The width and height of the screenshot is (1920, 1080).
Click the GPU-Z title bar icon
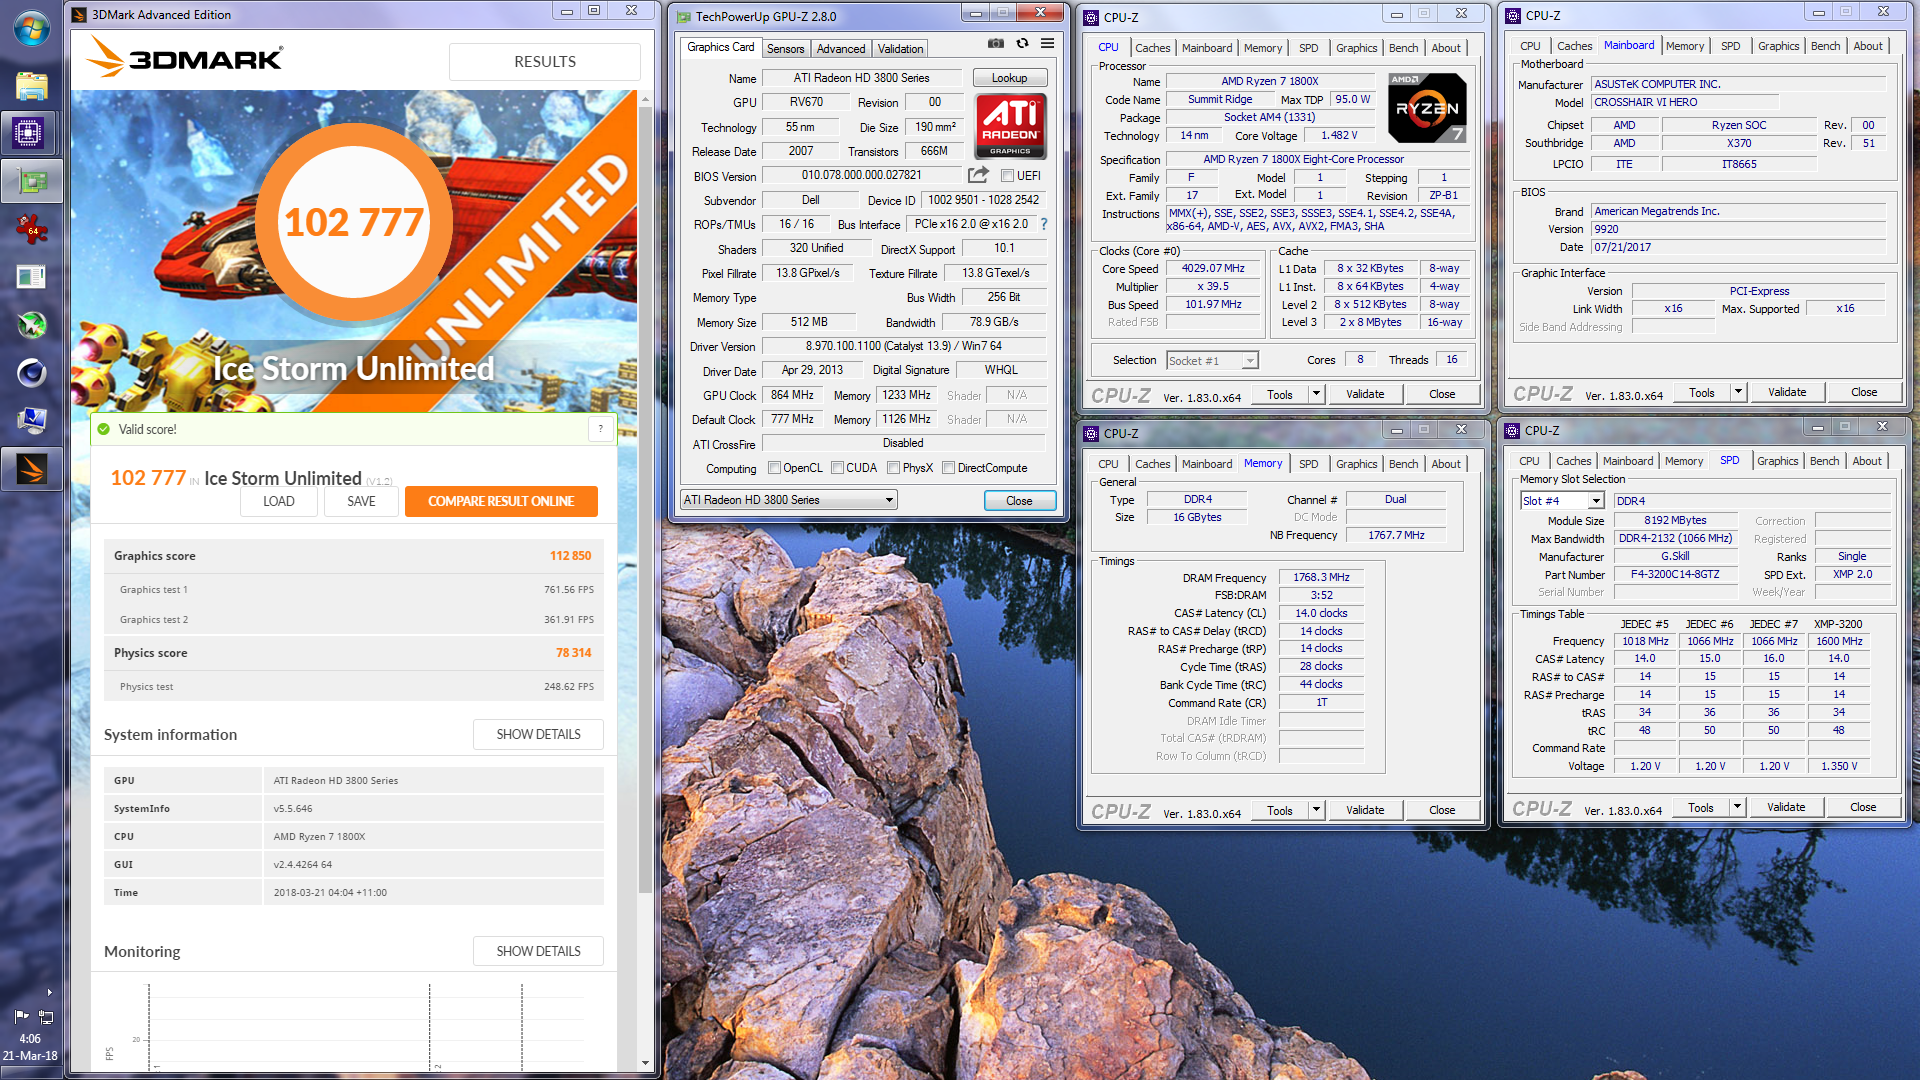(x=684, y=17)
